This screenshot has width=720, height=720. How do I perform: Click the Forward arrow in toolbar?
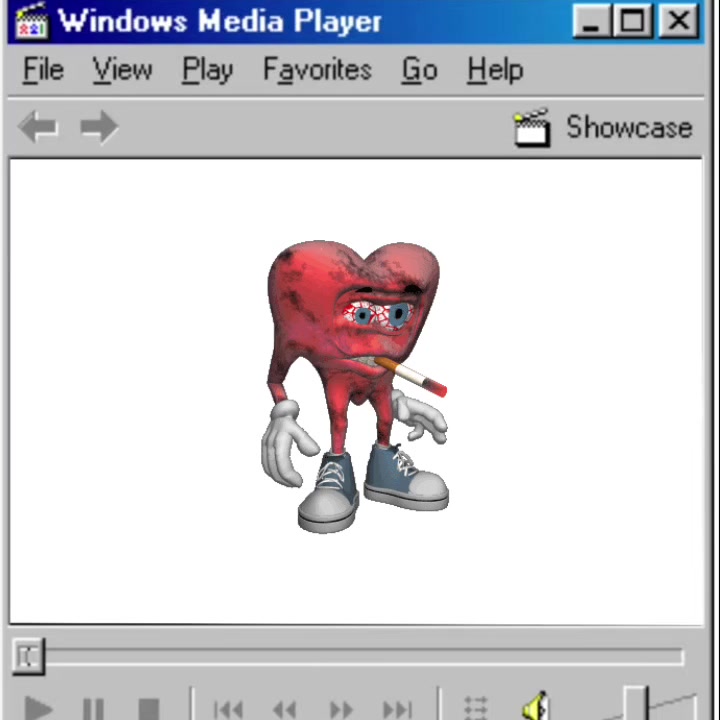coord(99,127)
